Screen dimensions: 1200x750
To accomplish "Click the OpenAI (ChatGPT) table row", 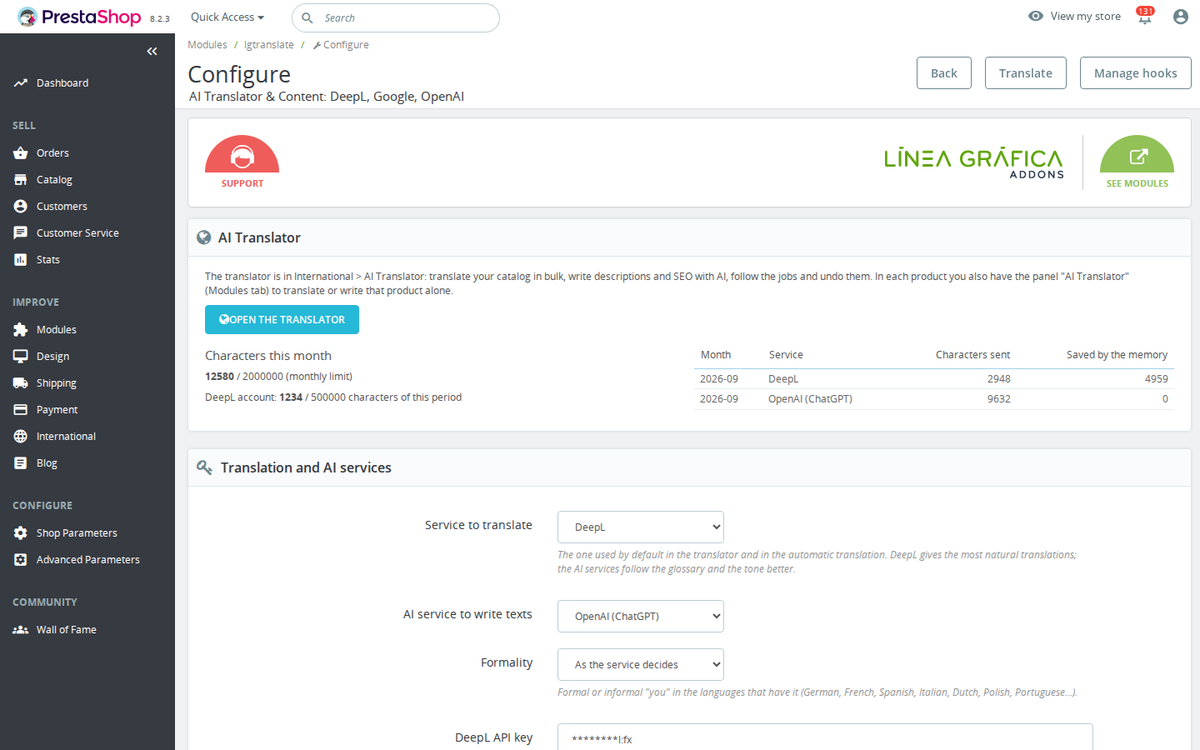I will pyautogui.click(x=934, y=399).
